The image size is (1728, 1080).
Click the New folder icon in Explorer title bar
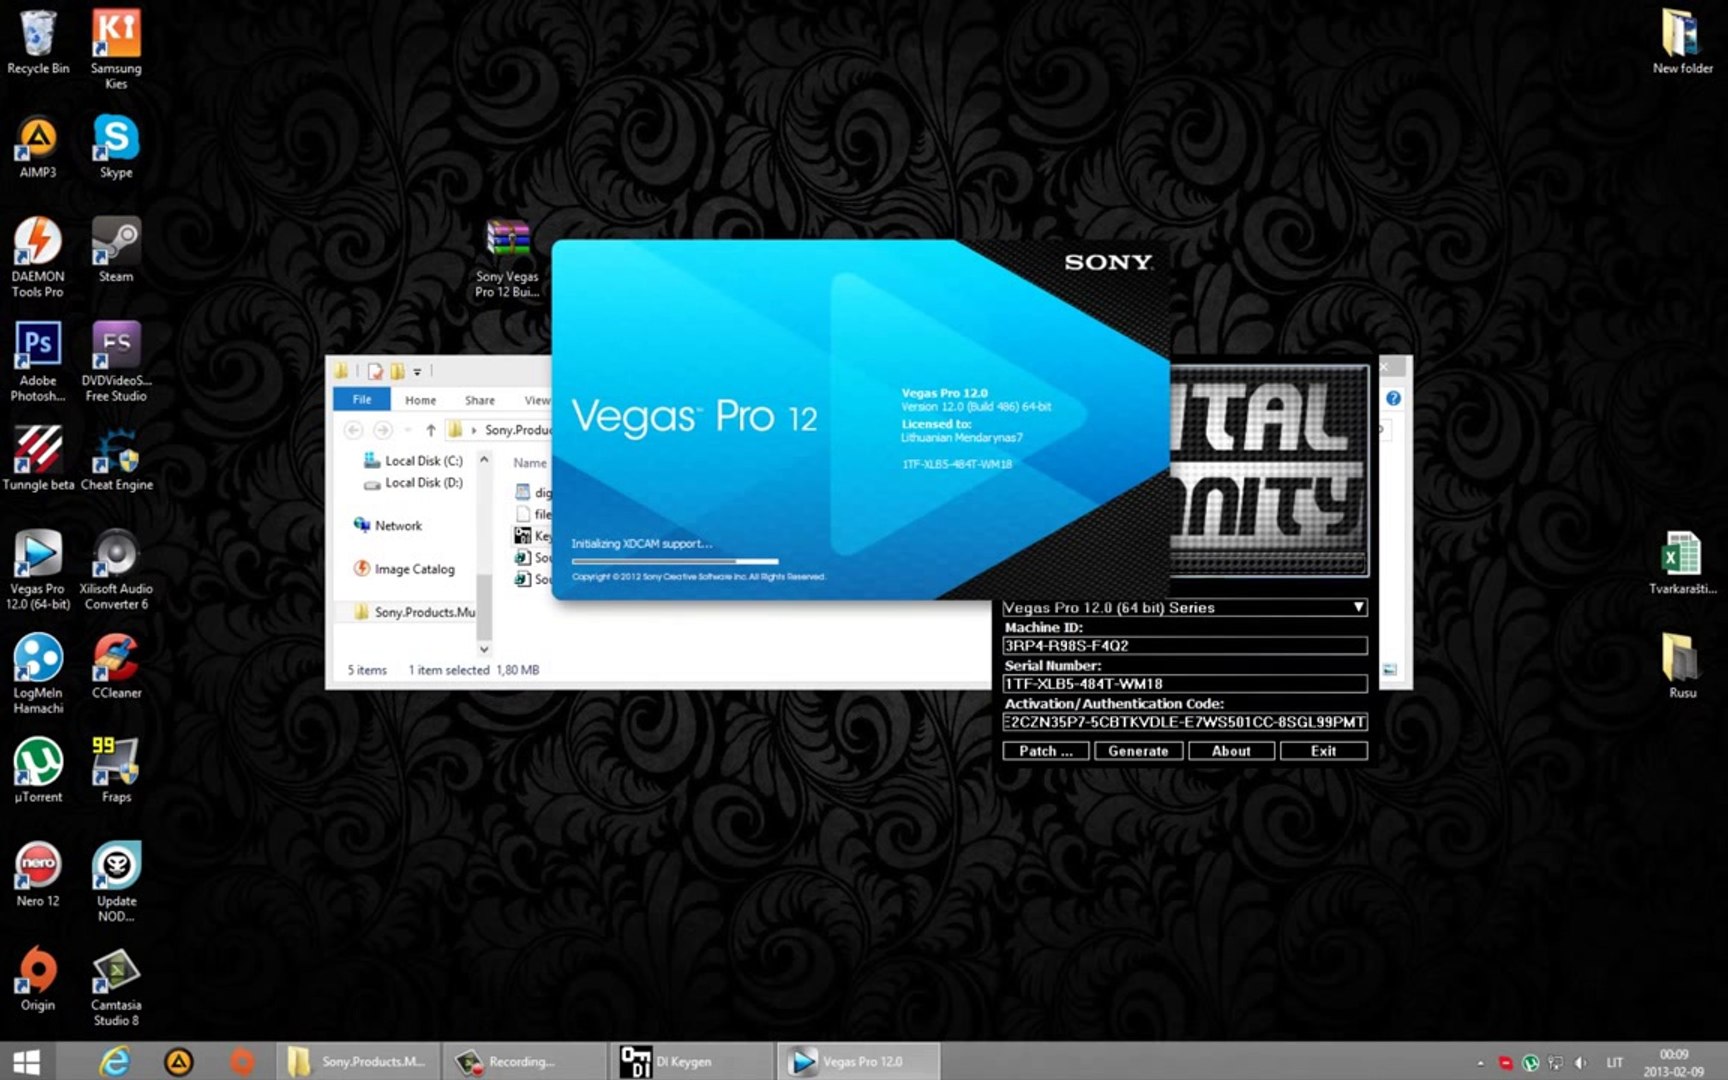click(397, 372)
